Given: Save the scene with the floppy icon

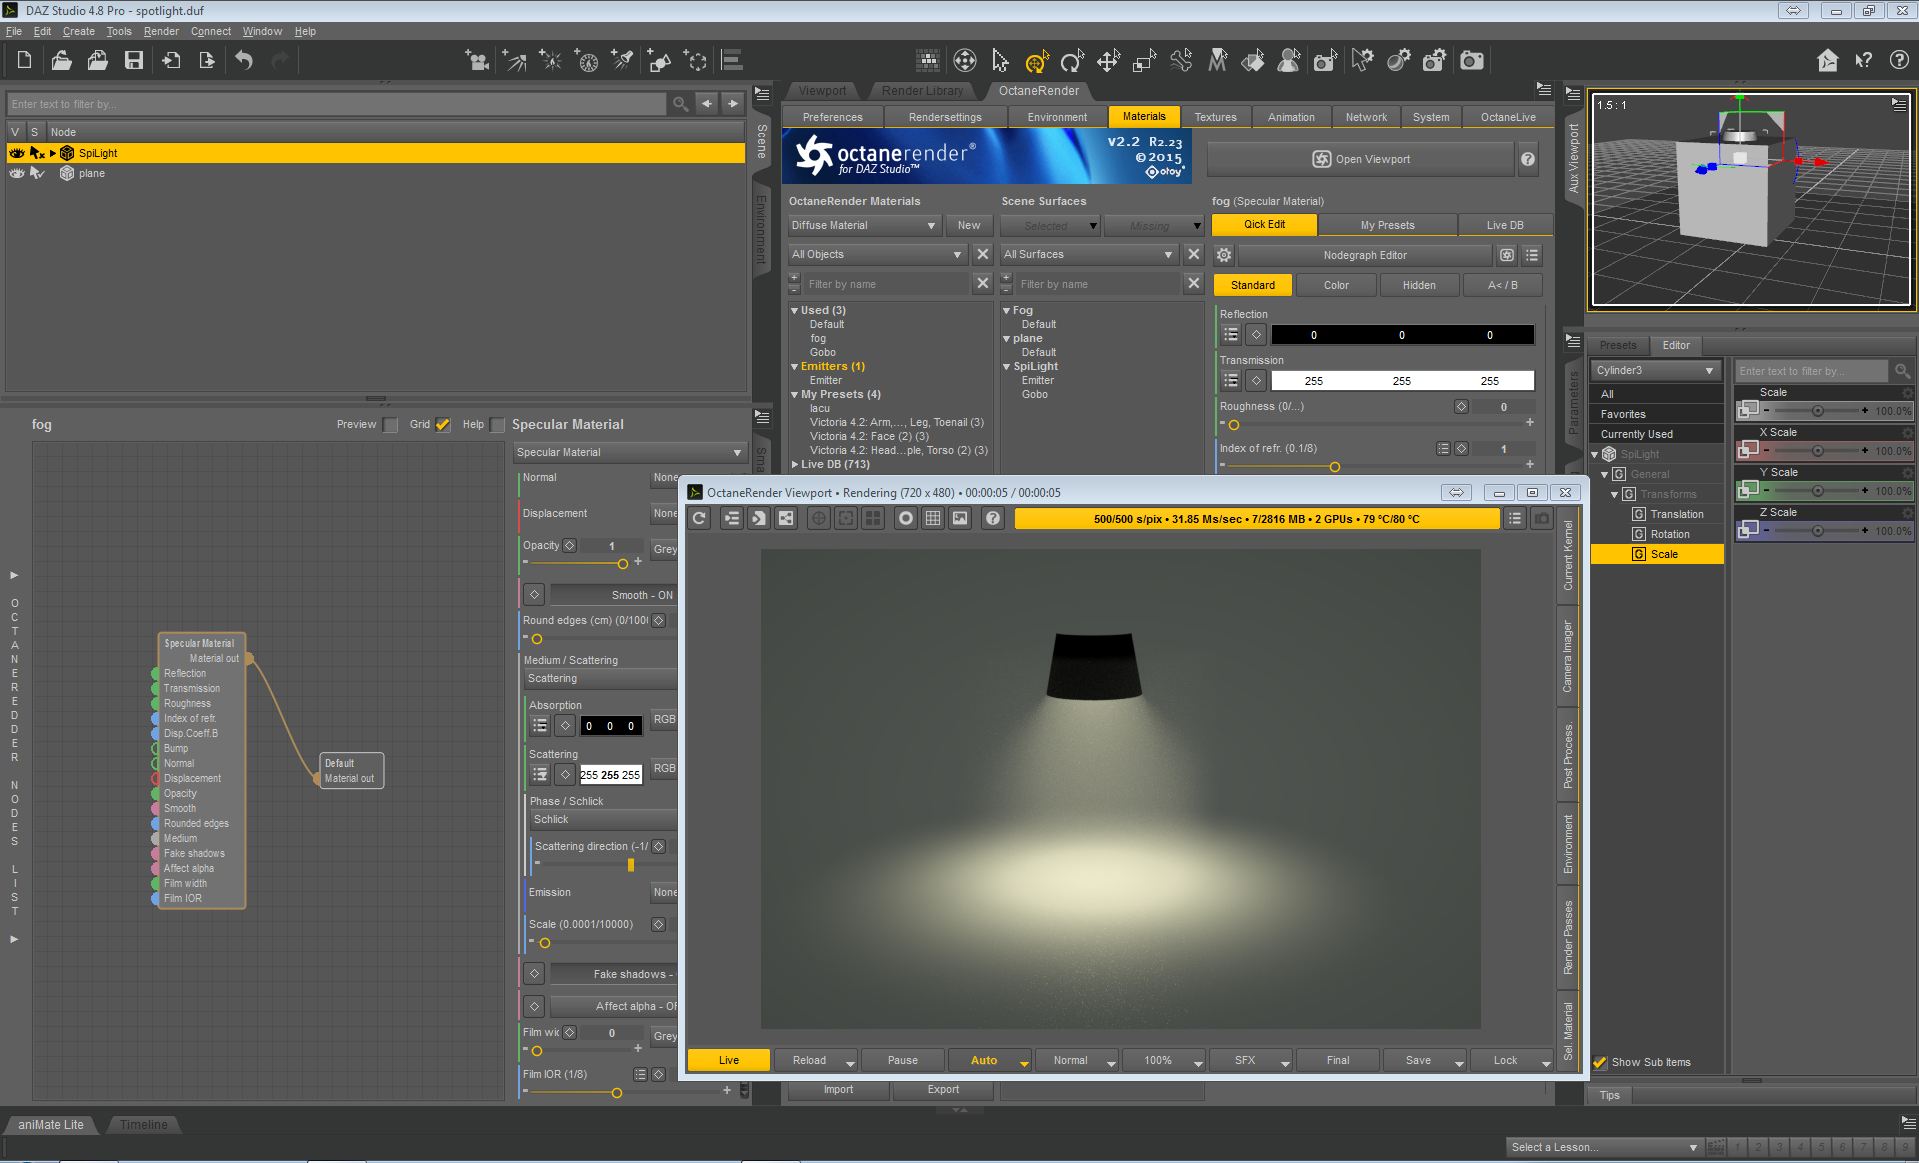Looking at the screenshot, I should [x=133, y=61].
